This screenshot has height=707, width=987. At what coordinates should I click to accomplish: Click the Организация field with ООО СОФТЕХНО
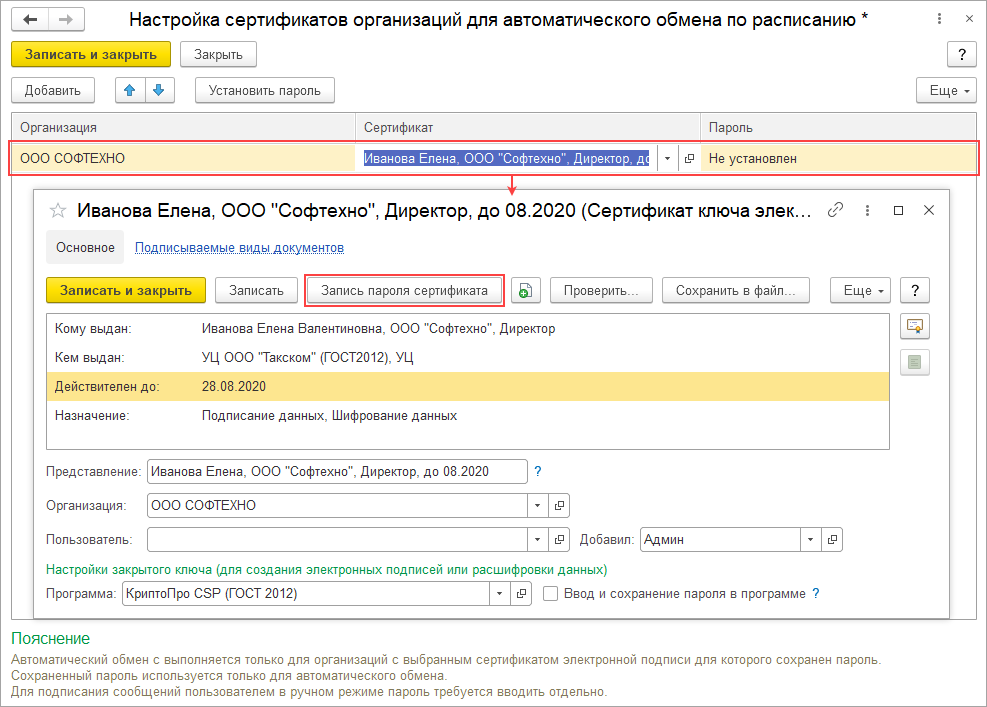[x=337, y=506]
